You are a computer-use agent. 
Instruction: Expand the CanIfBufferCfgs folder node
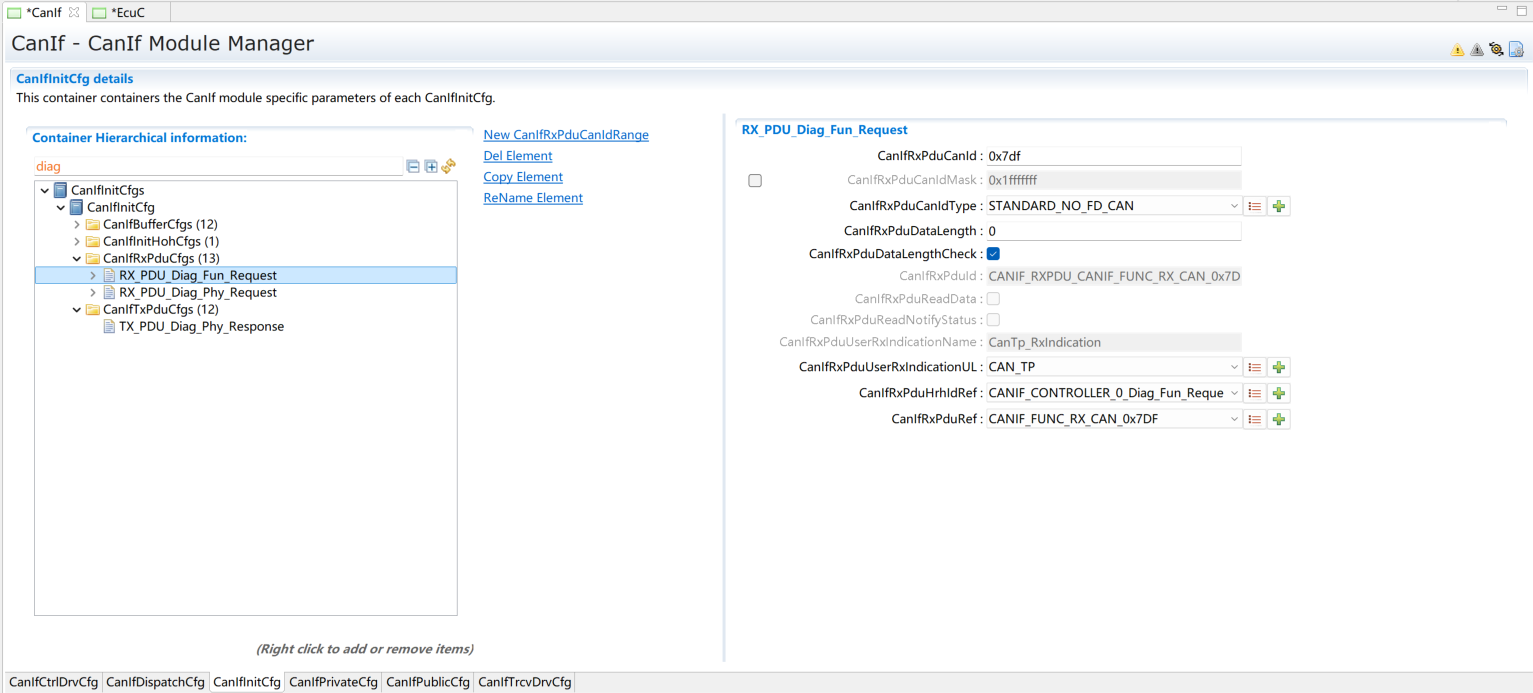[77, 225]
